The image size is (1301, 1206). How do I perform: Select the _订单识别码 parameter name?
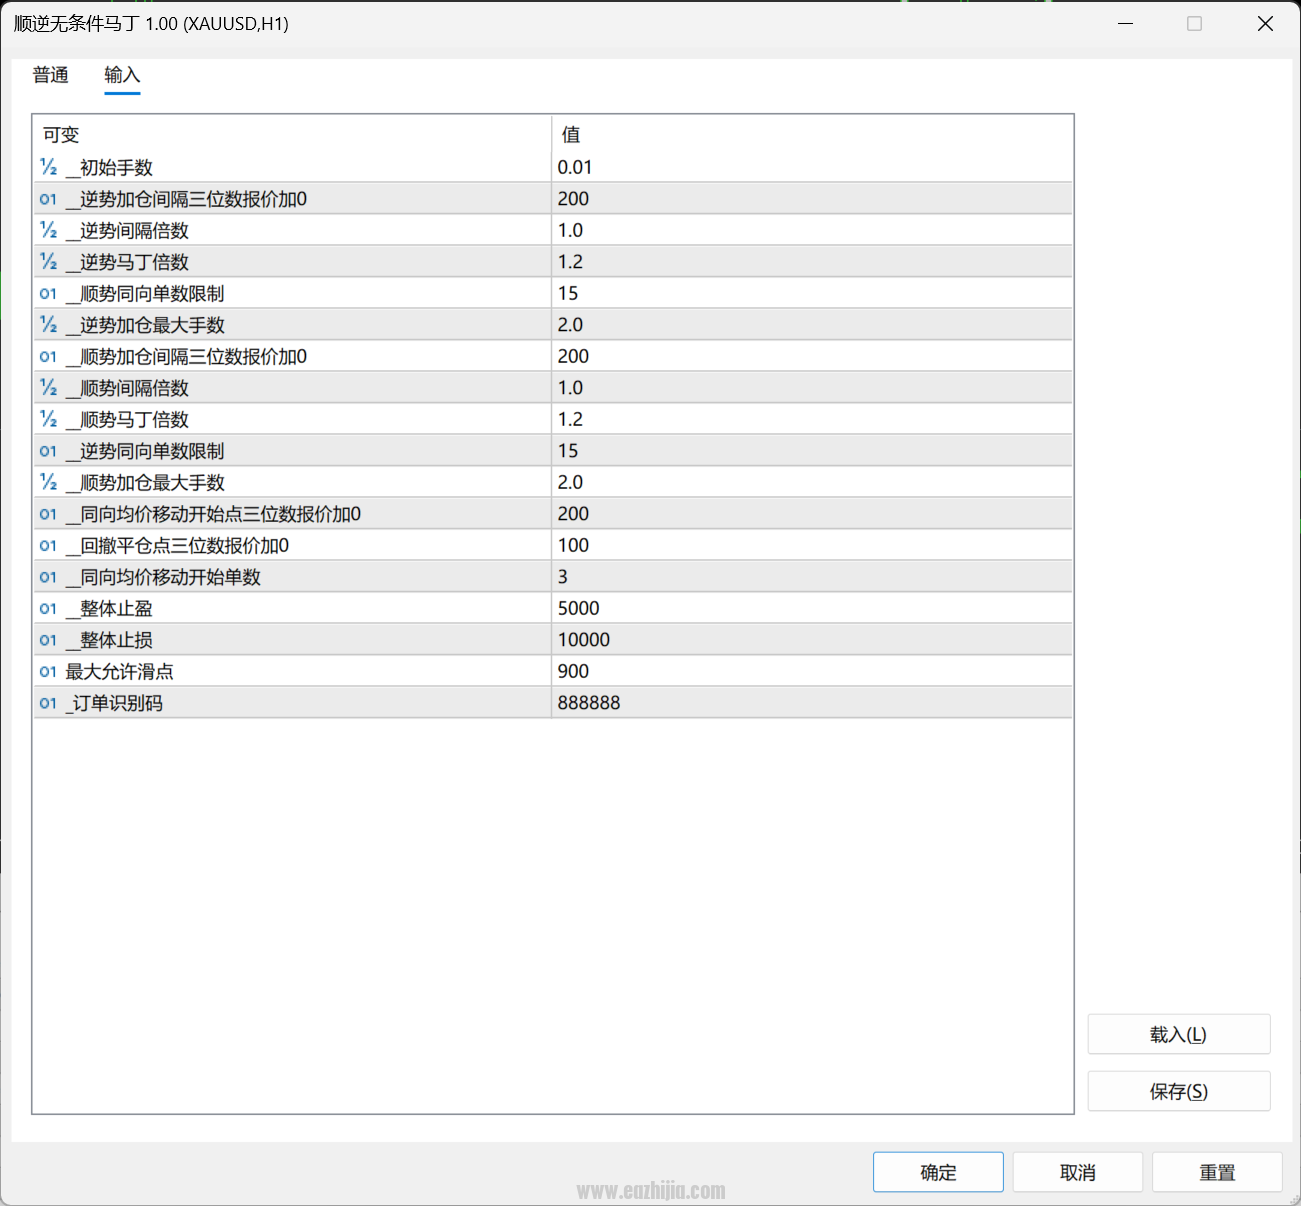(x=114, y=703)
